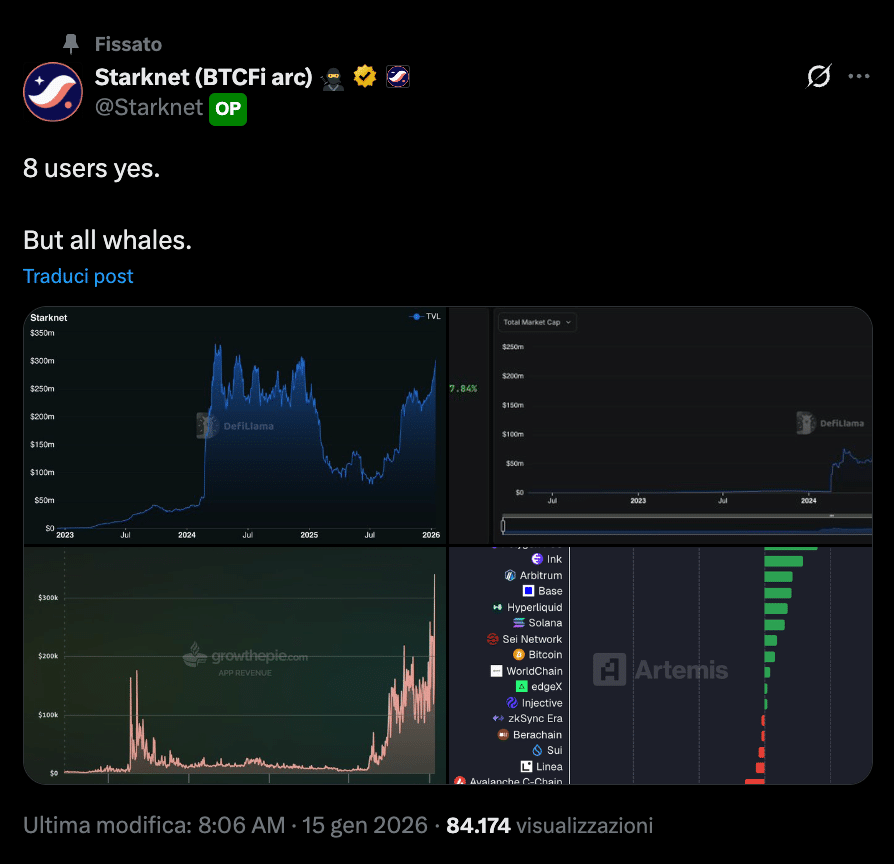This screenshot has width=894, height=864.
Task: Click the WorldChain chain icon
Action: [x=497, y=671]
